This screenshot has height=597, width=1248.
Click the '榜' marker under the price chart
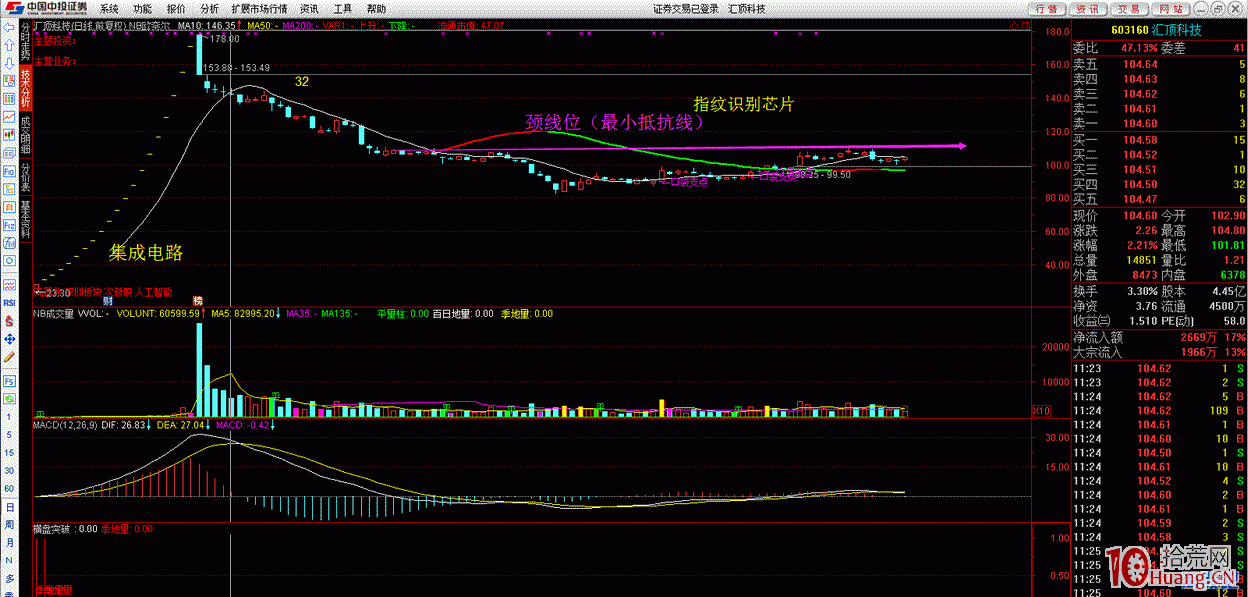(198, 301)
